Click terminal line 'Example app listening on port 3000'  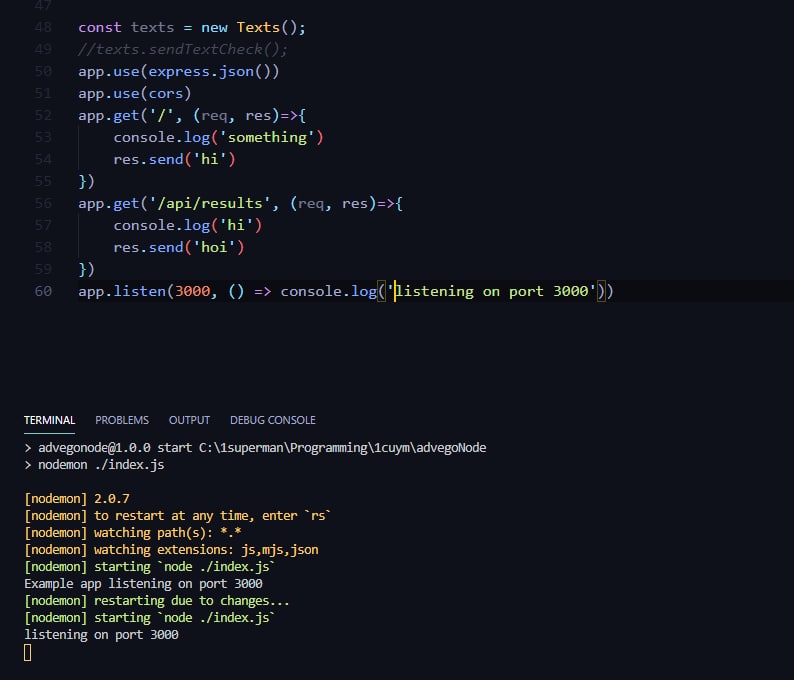[143, 584]
